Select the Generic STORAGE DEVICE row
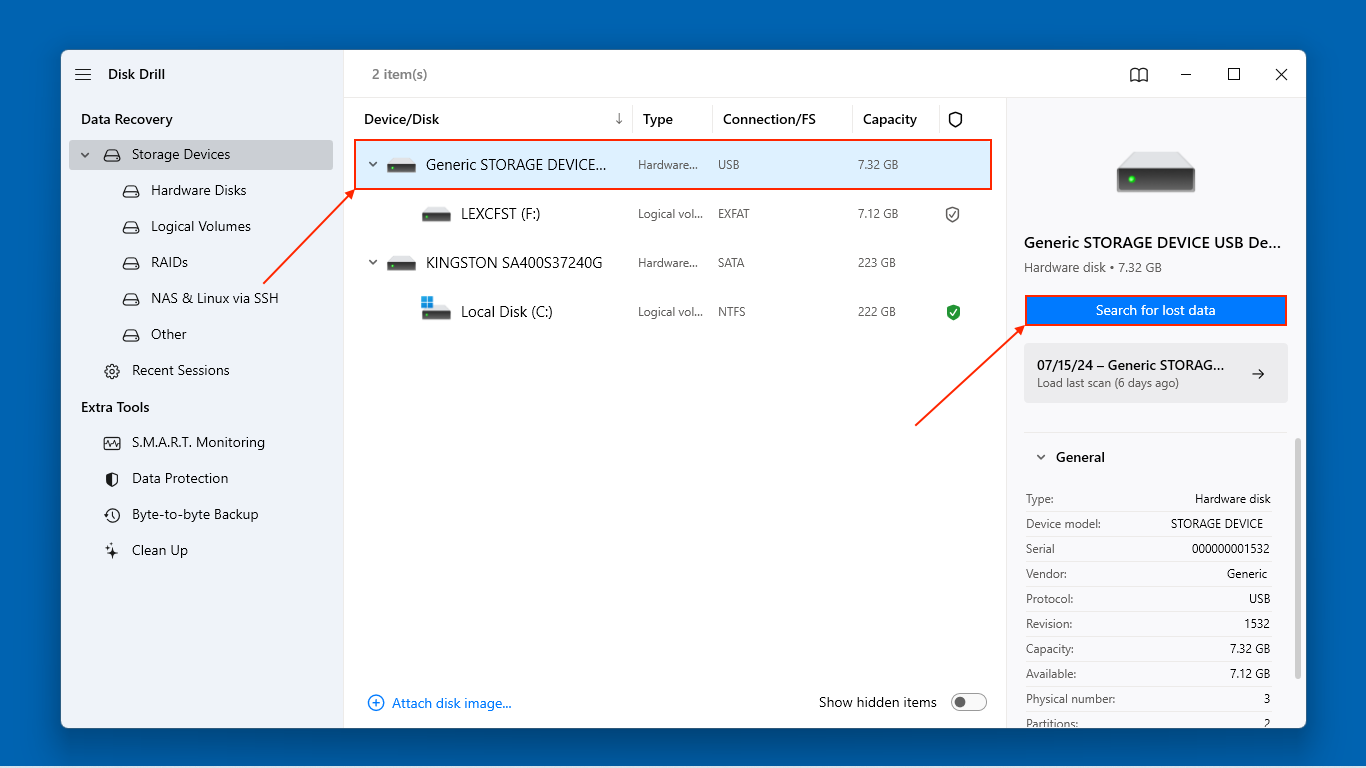 click(x=672, y=165)
